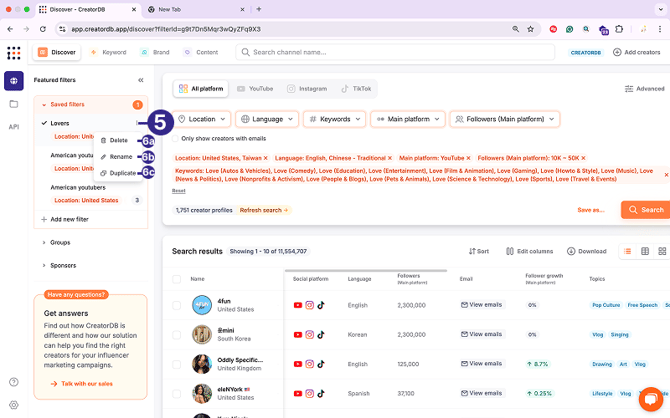Click the browser reload icon
Viewport: 670px width, 418px height.
pyautogui.click(x=43, y=29)
